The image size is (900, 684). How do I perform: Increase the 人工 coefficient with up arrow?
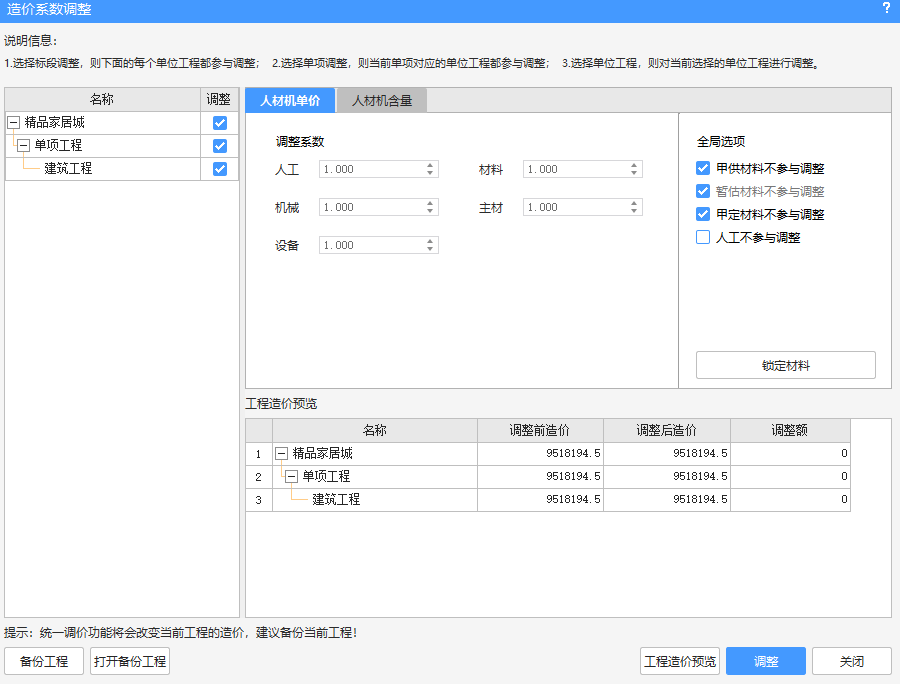coord(430,165)
